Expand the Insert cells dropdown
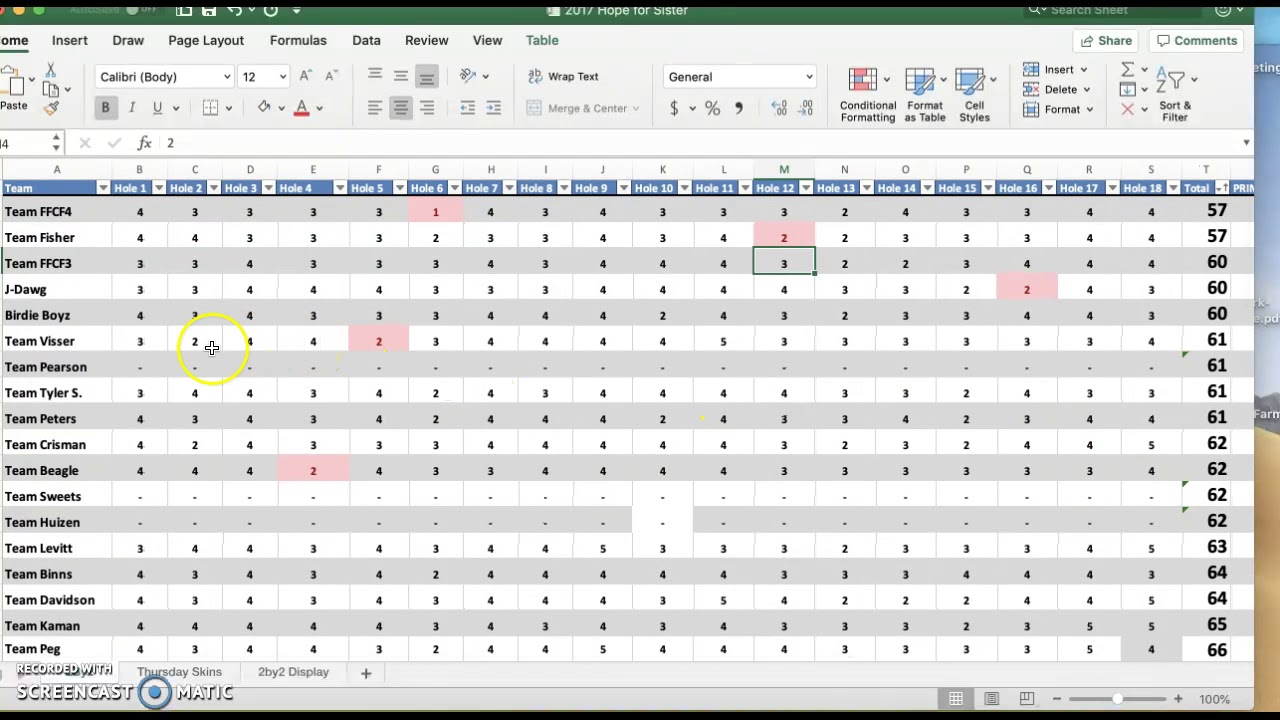1280x720 pixels. click(x=1083, y=70)
